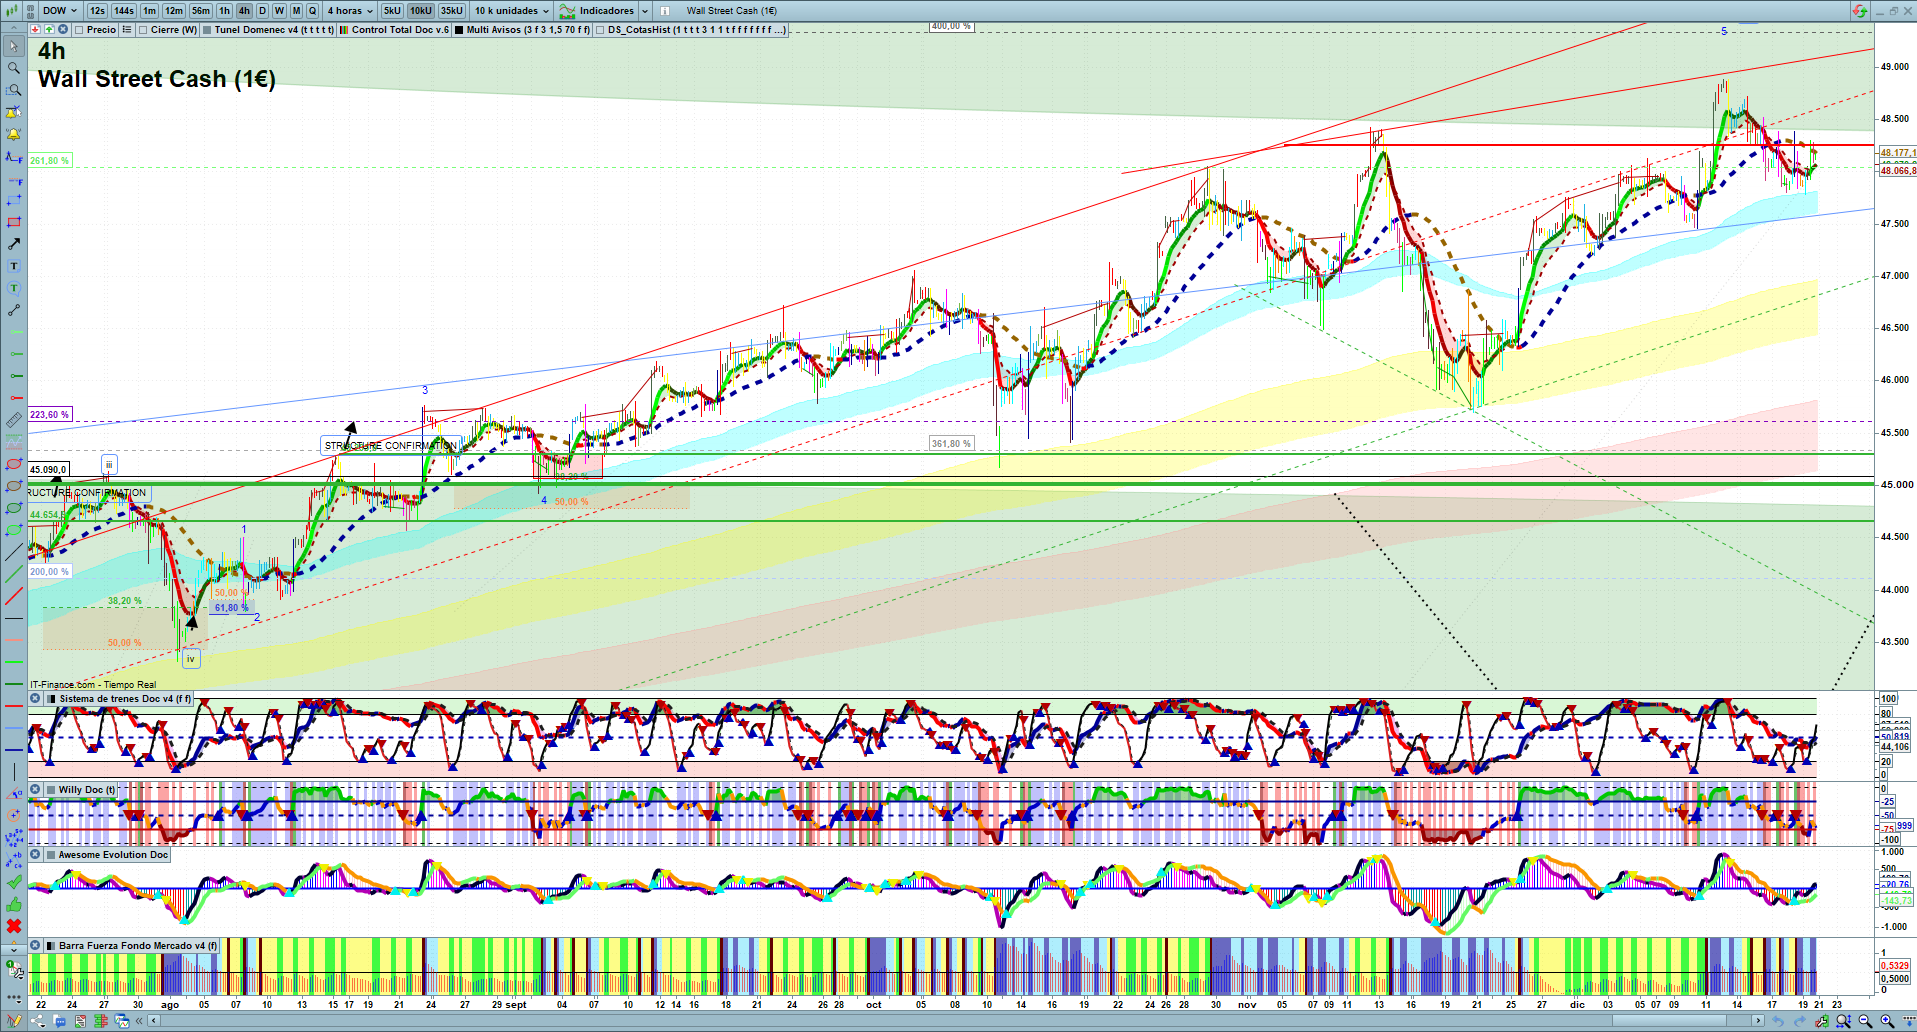Click the alert bell icon

[x=14, y=134]
